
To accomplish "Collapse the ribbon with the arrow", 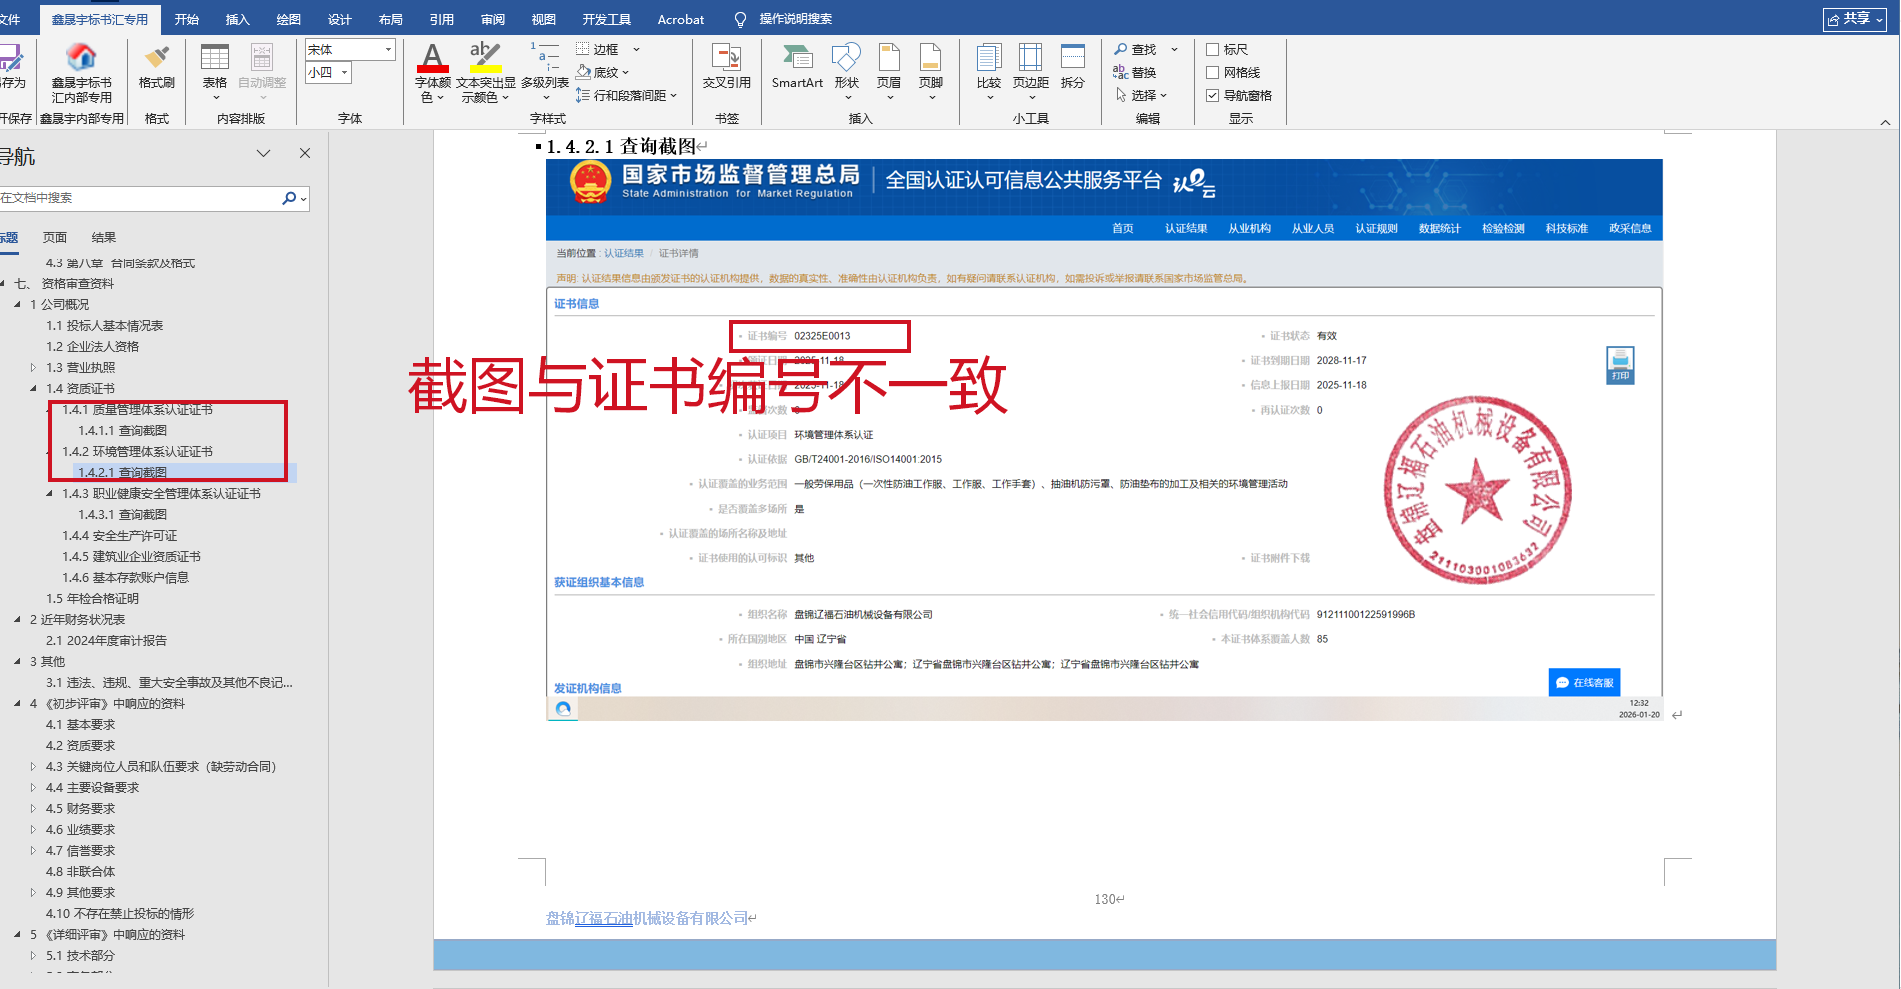I will pyautogui.click(x=1885, y=122).
